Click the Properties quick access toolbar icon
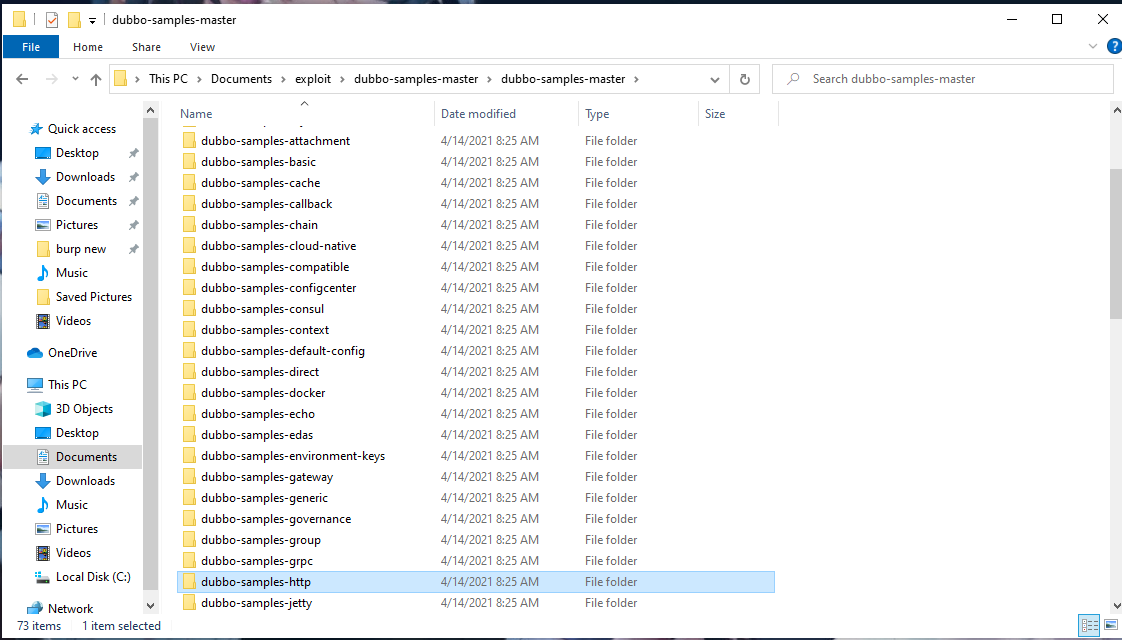The width and height of the screenshot is (1122, 640). tap(52, 19)
